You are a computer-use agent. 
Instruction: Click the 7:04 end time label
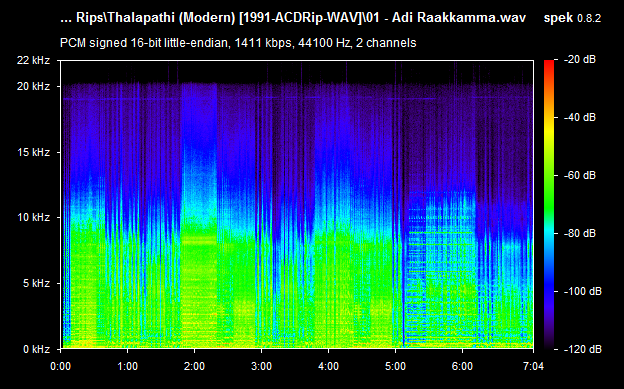[533, 366]
